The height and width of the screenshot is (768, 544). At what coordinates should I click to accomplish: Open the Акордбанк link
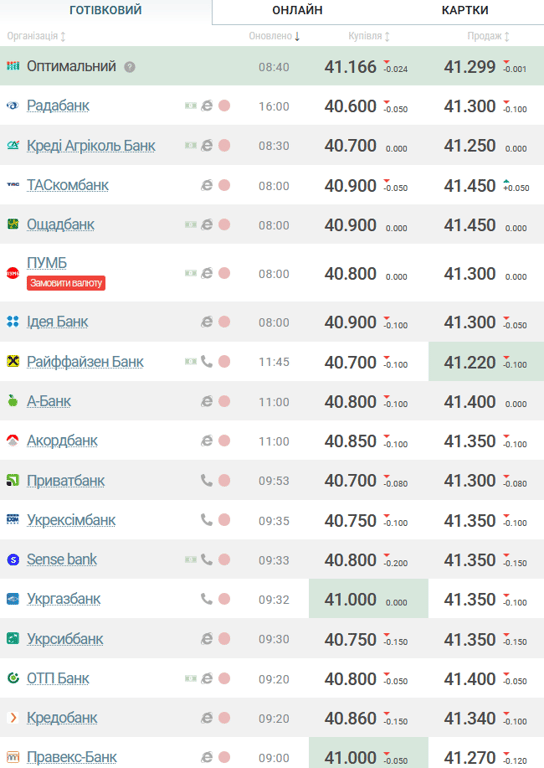(62, 441)
